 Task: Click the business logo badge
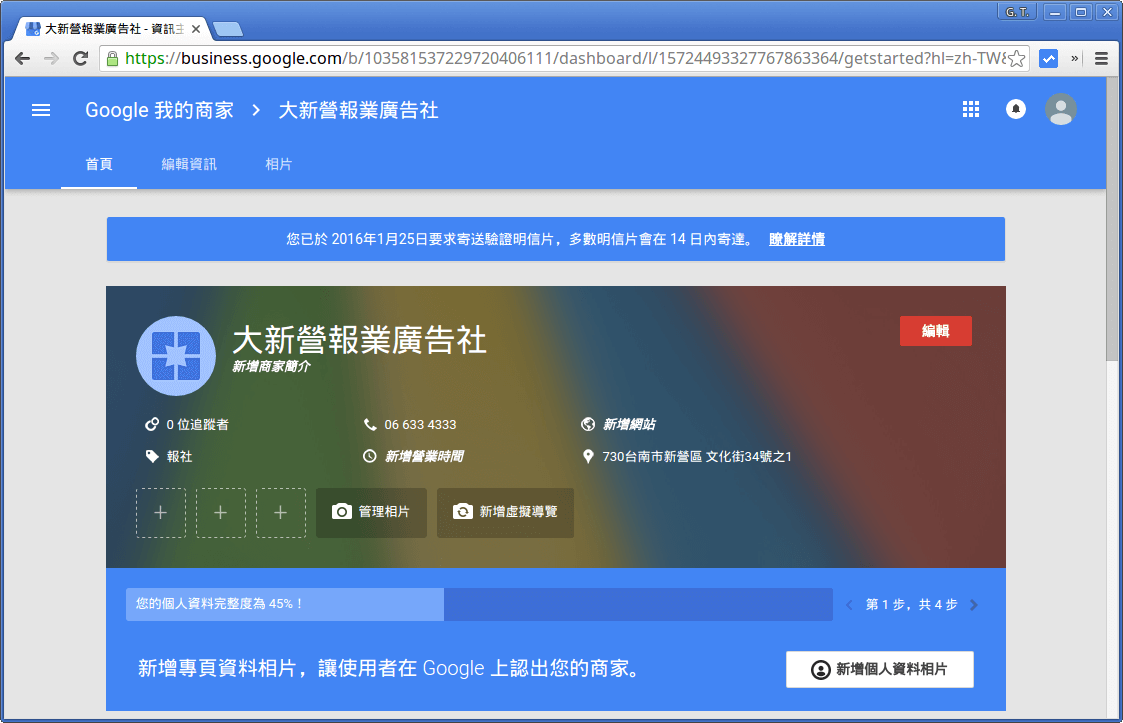[x=175, y=355]
